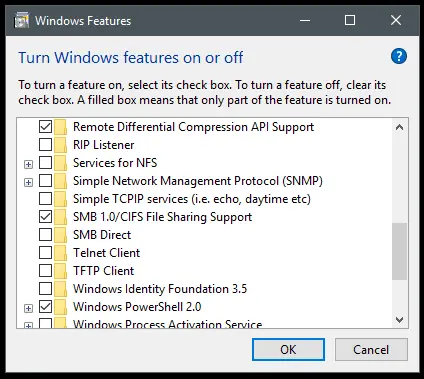Open the help question mark icon
424x379 pixels.
399,56
